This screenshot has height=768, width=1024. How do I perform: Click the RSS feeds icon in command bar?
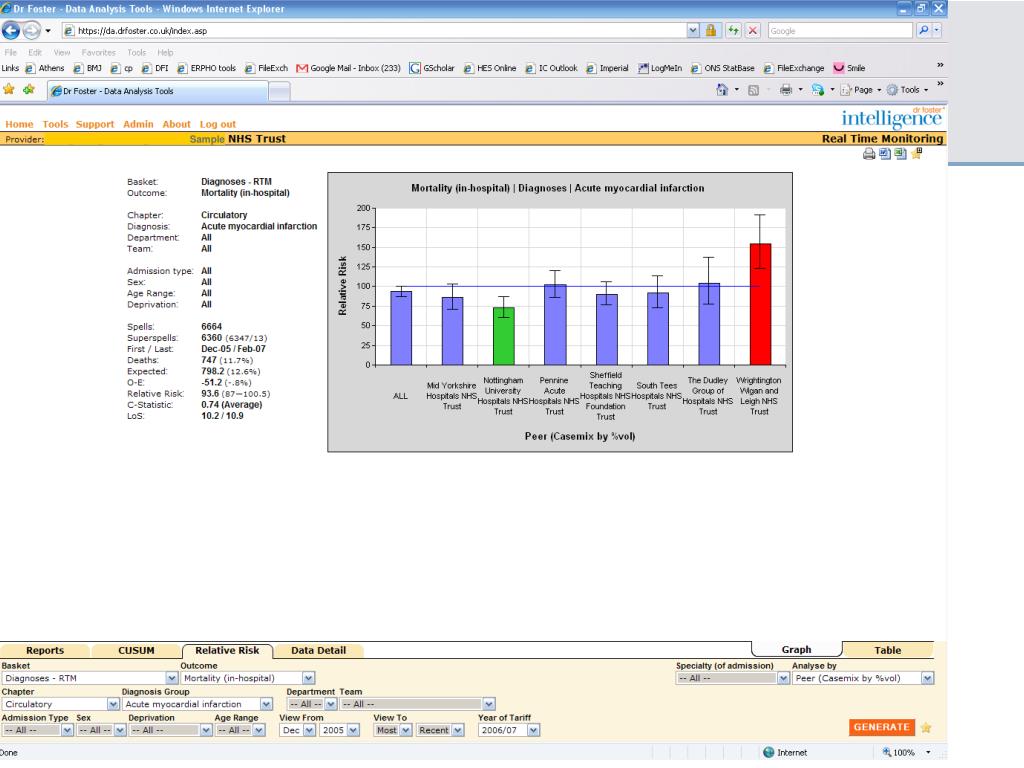tap(753, 90)
